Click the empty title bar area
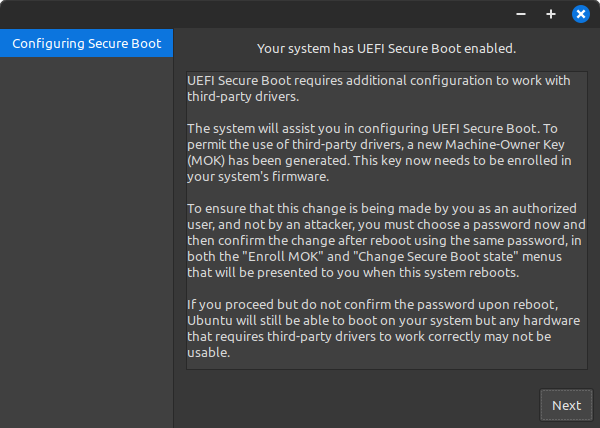600x428 pixels. click(250, 14)
